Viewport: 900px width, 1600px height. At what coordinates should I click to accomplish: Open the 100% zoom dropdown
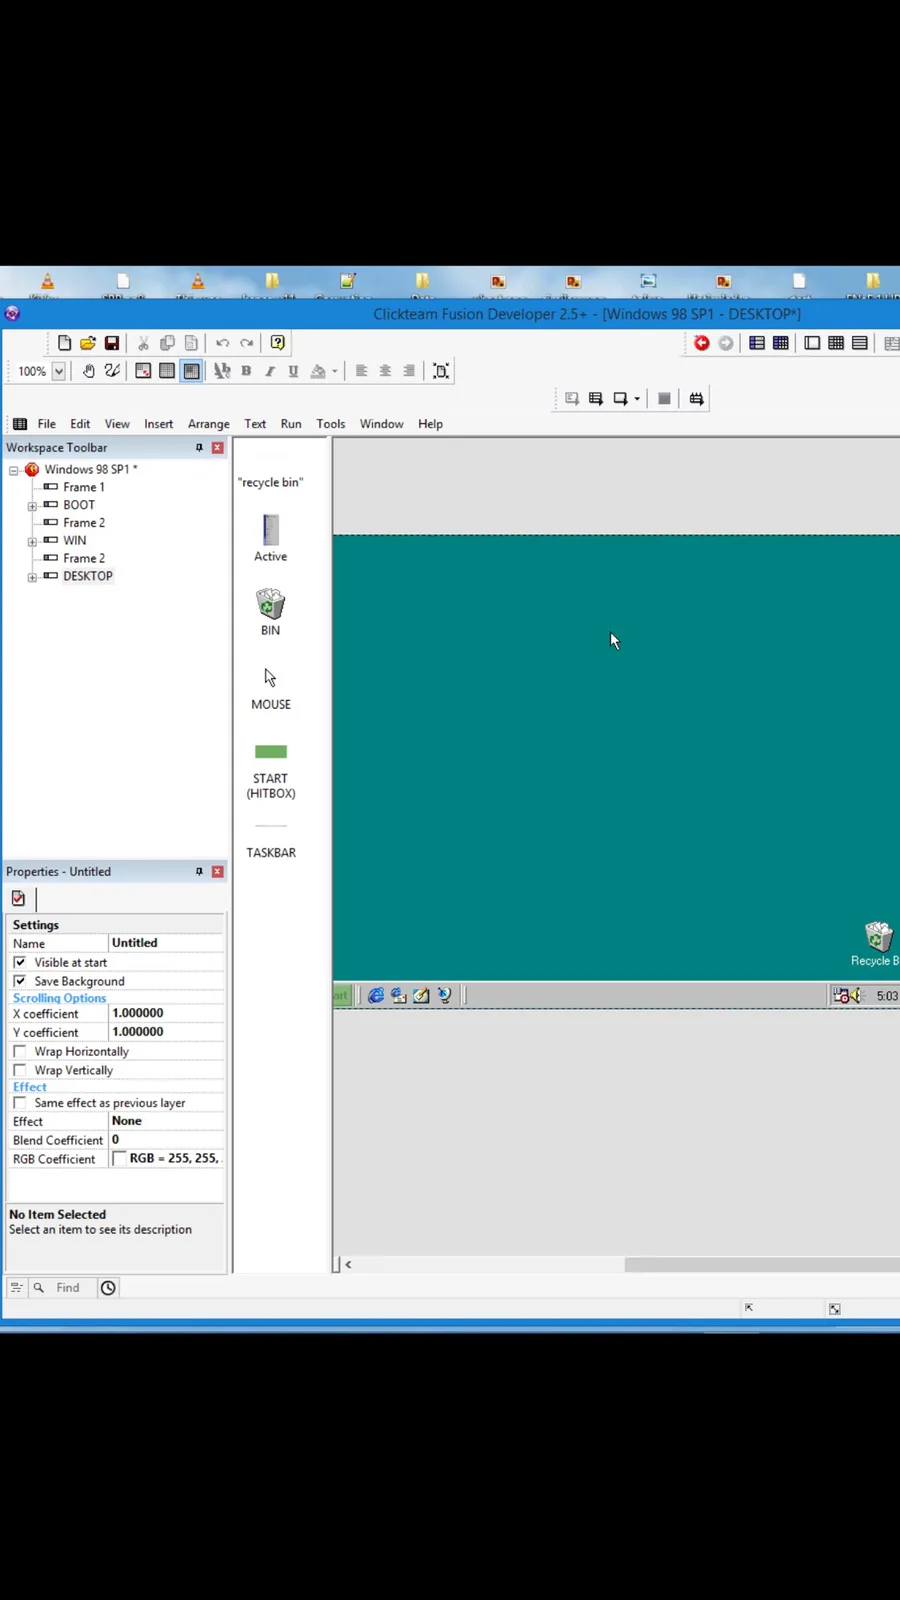click(59, 371)
